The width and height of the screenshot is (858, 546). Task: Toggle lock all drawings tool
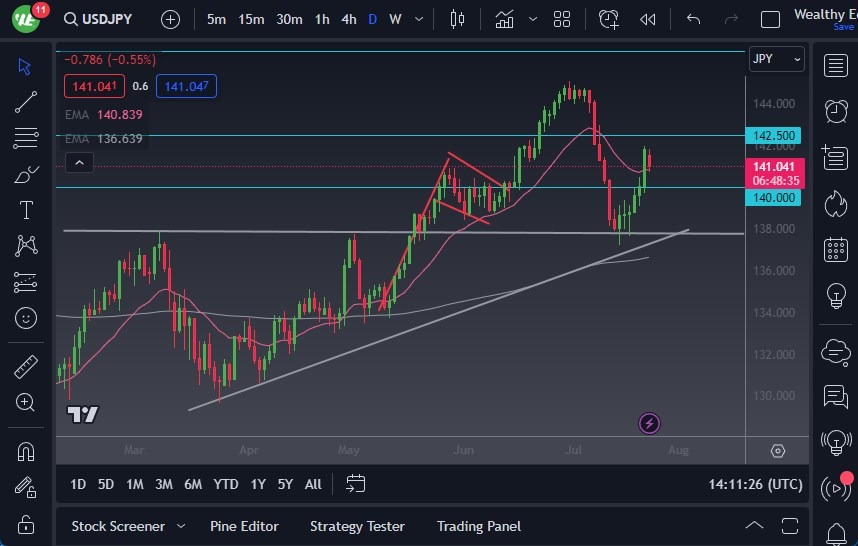tap(26, 524)
